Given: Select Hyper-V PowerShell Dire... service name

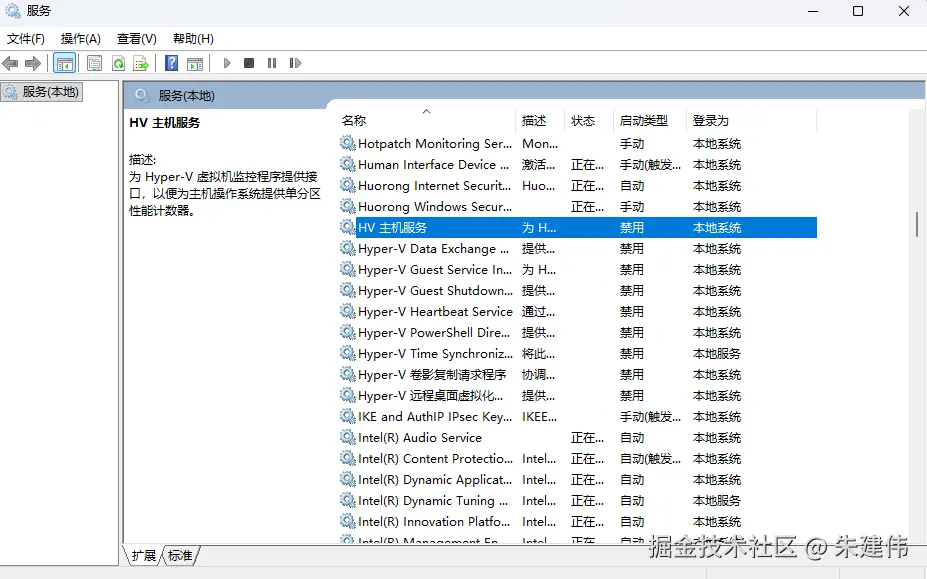Looking at the screenshot, I should 433,332.
